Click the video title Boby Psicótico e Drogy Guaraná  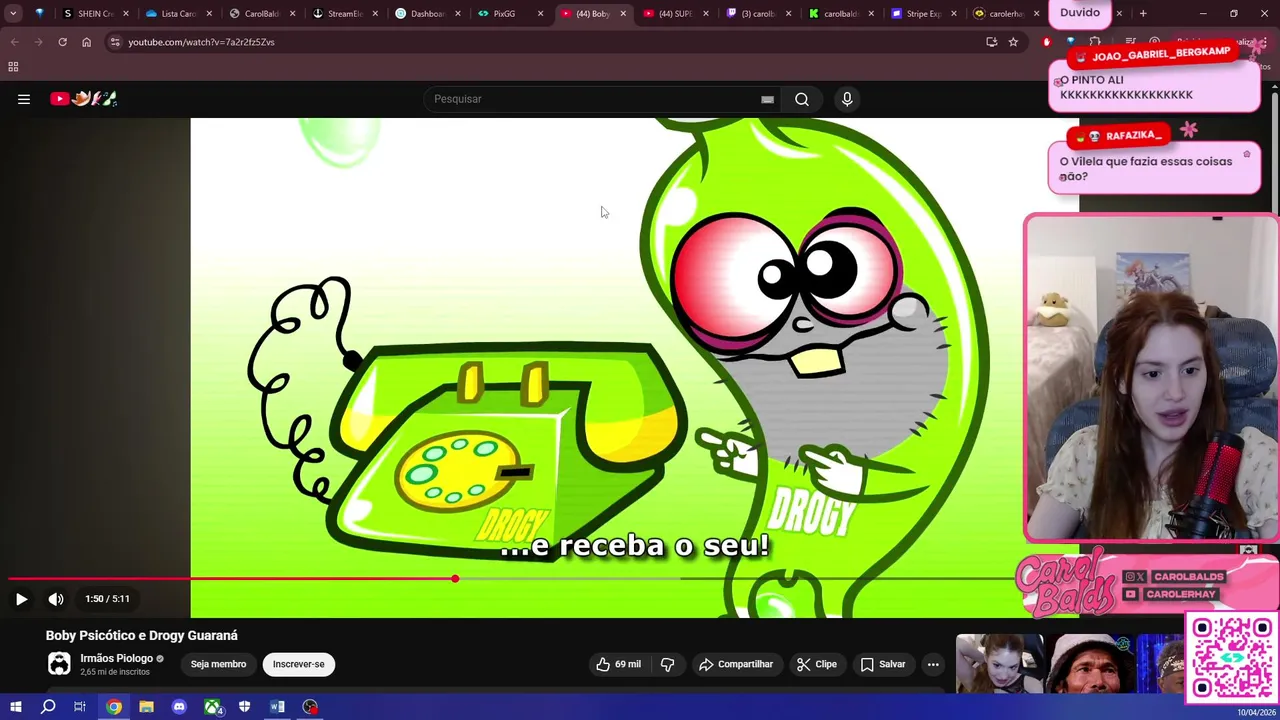[141, 635]
